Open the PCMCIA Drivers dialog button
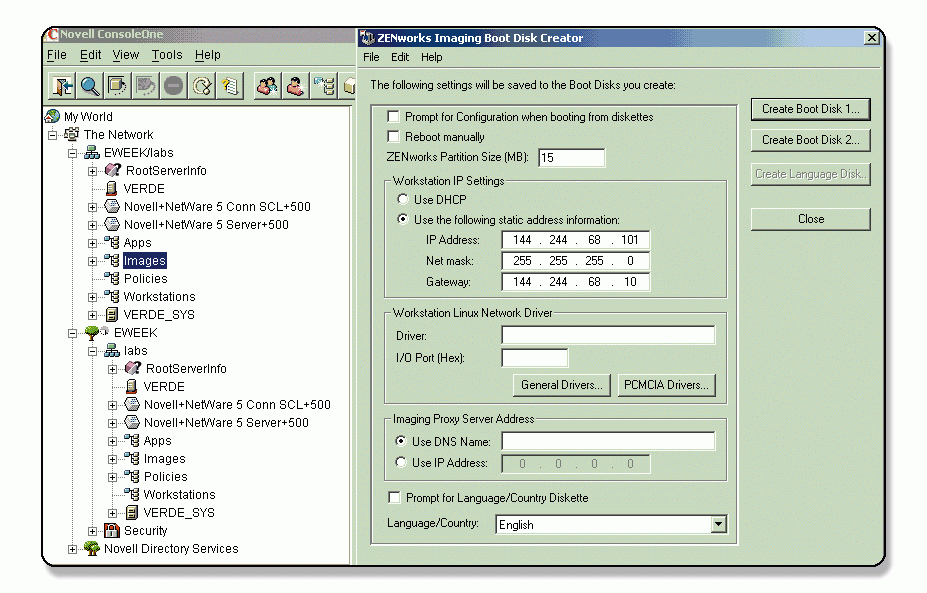The image size is (927, 593). pos(666,385)
